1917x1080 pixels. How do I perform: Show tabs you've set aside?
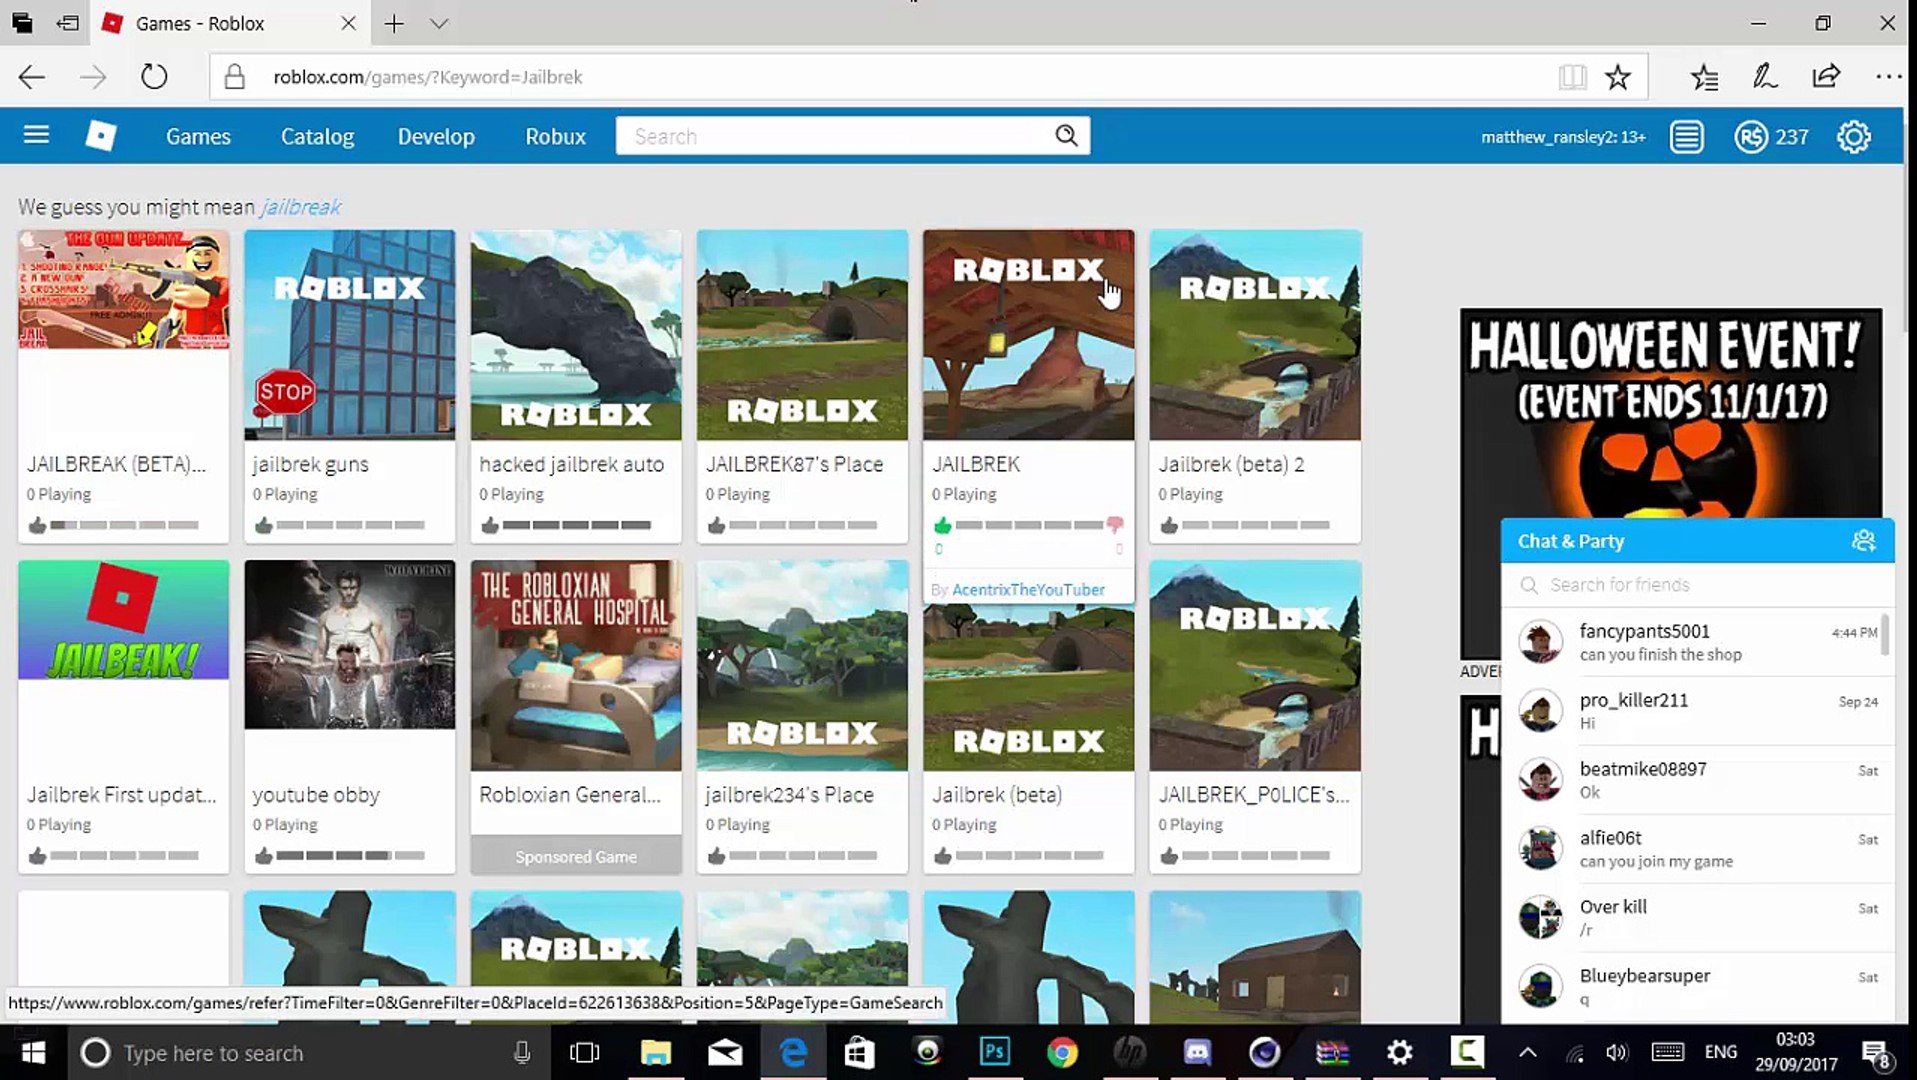tap(22, 23)
